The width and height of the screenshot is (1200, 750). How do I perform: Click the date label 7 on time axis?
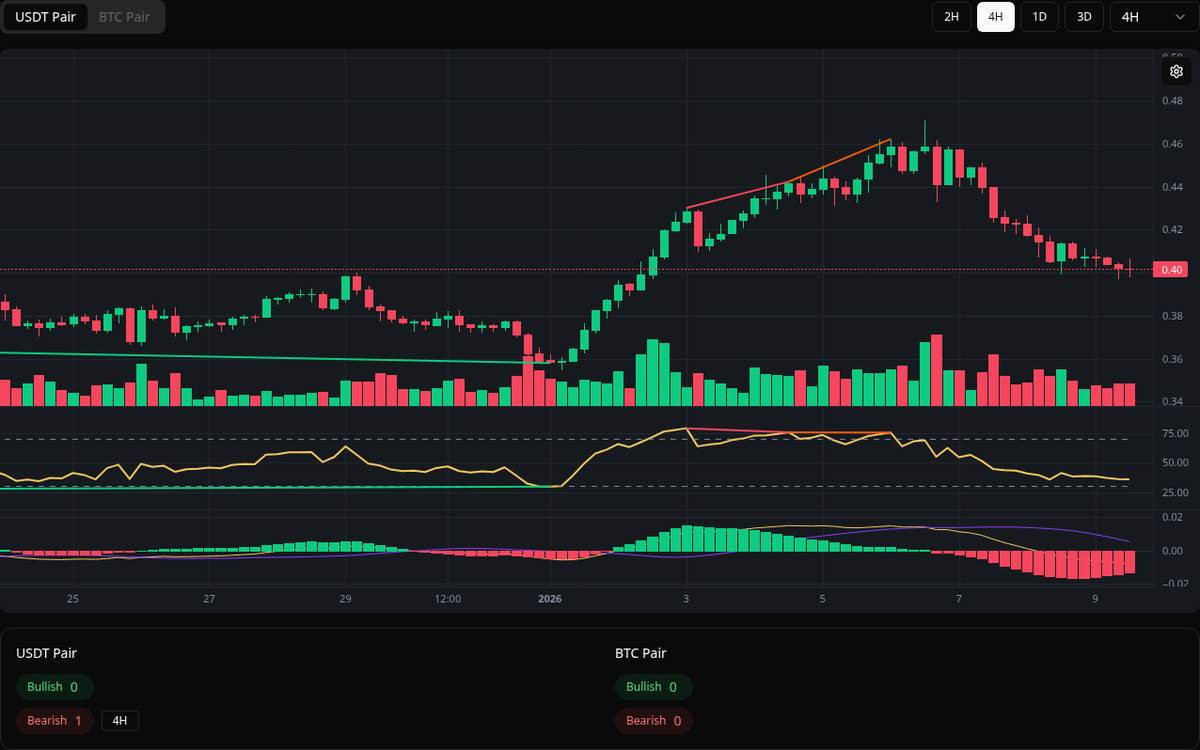(958, 599)
